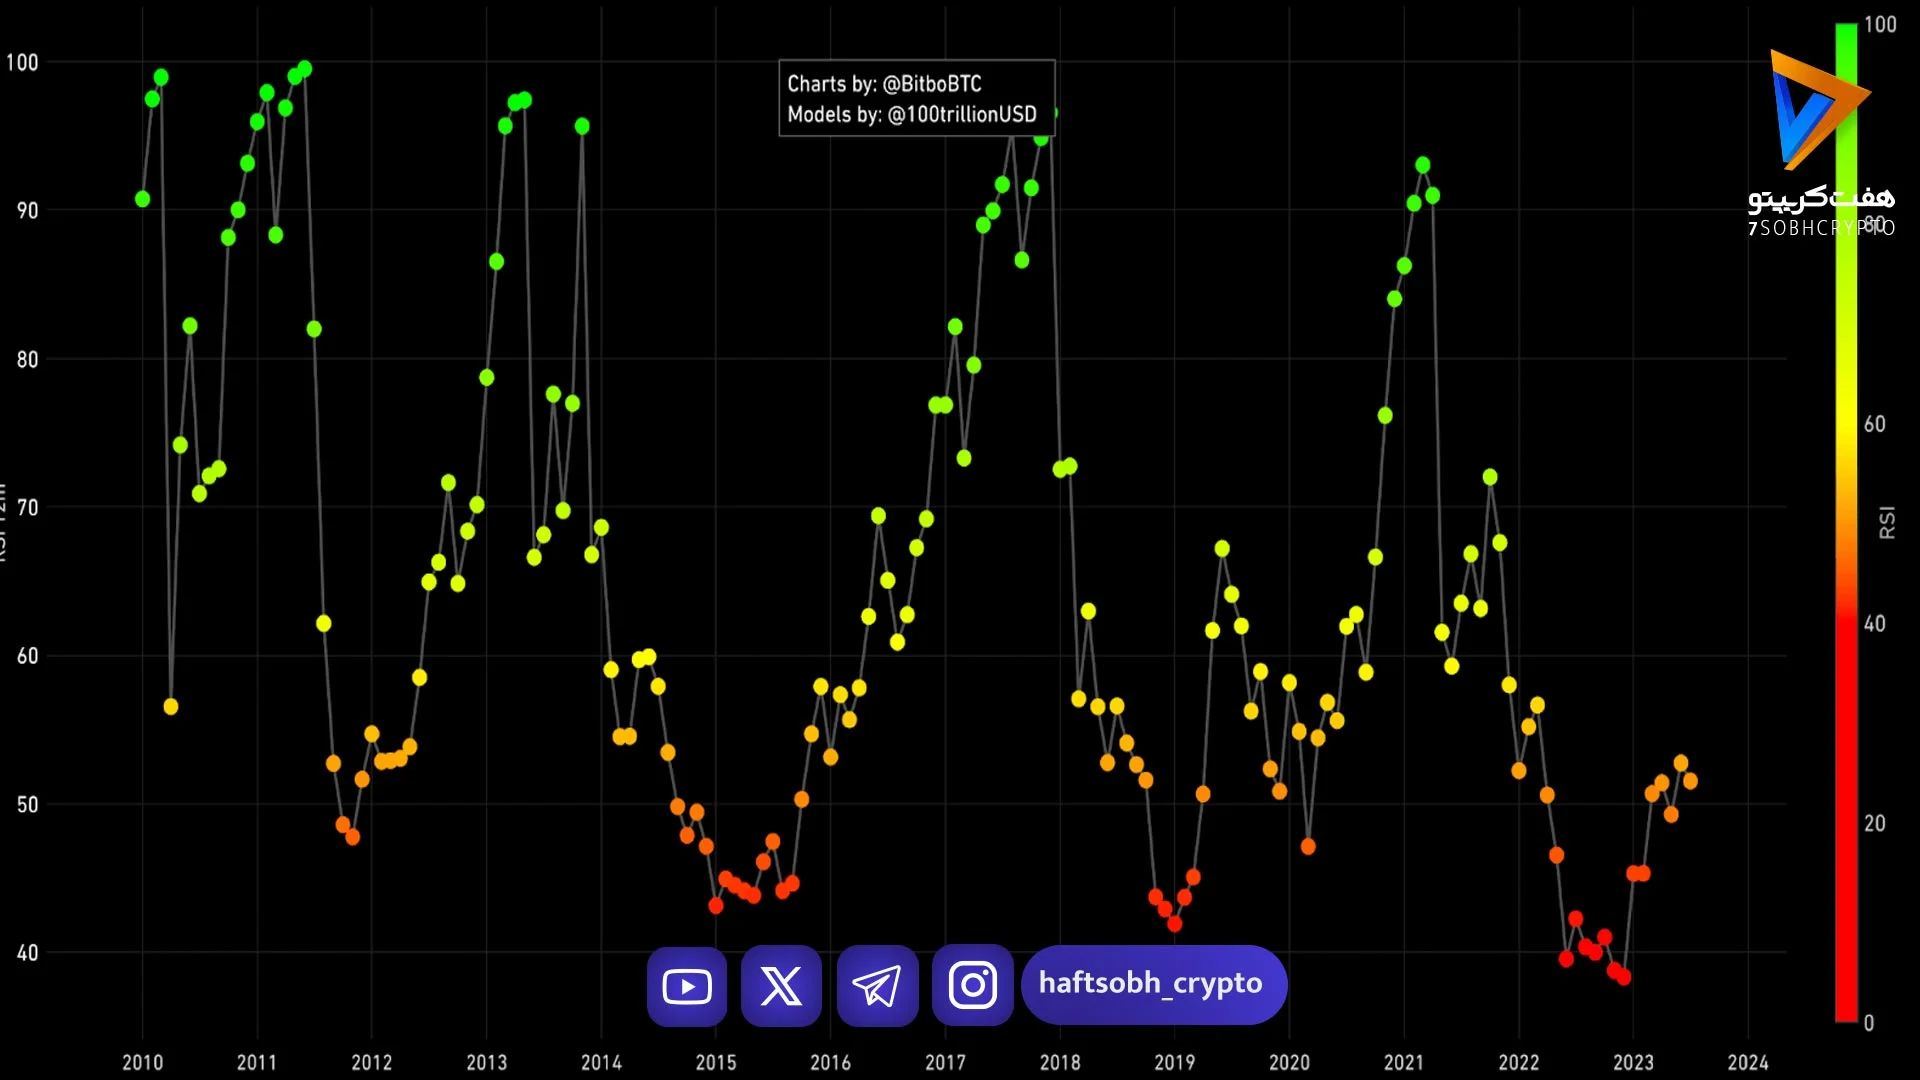
Task: Click the 2010 label on the time axis
Action: [x=142, y=1062]
